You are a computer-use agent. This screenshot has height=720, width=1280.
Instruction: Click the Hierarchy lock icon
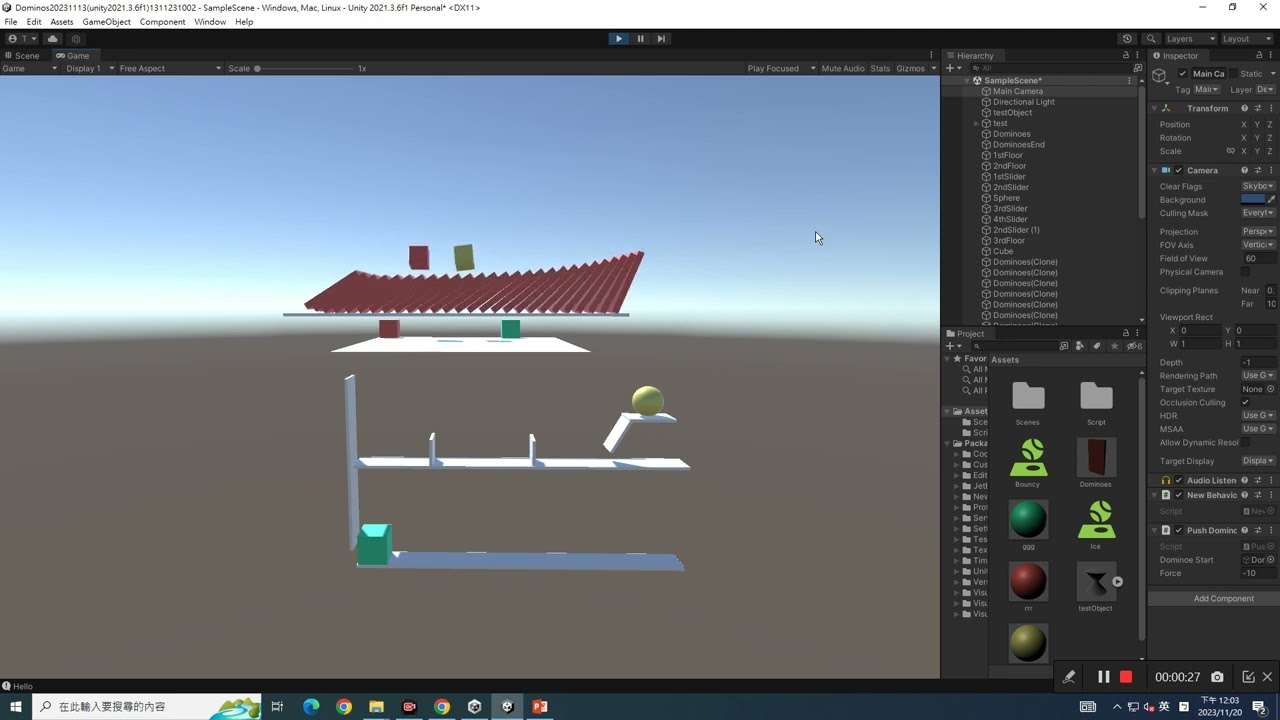tap(1125, 56)
